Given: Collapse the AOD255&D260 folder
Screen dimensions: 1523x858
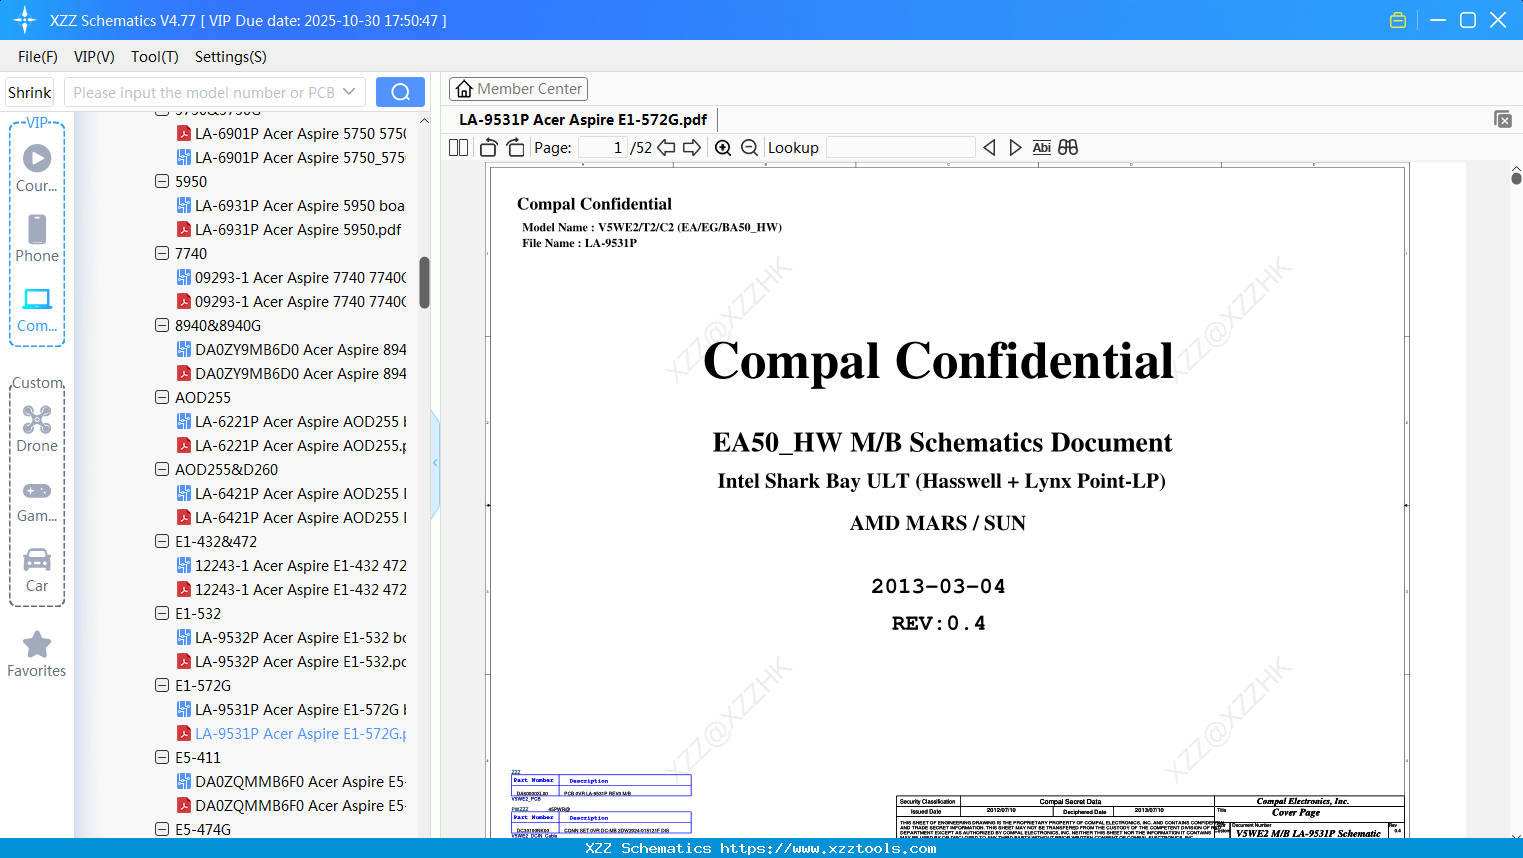Looking at the screenshot, I should tap(162, 469).
